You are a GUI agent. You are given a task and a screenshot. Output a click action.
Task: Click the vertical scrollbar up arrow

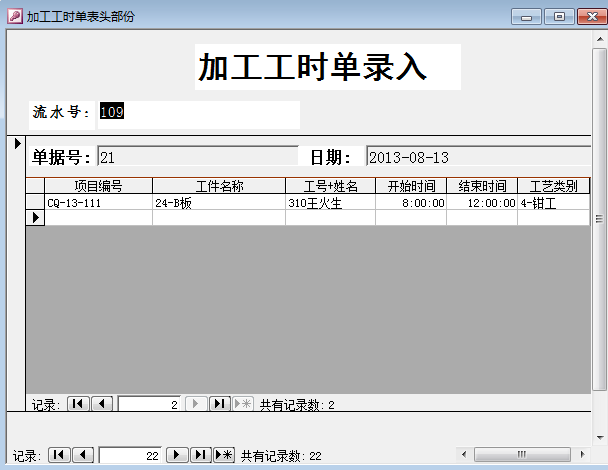pos(600,39)
